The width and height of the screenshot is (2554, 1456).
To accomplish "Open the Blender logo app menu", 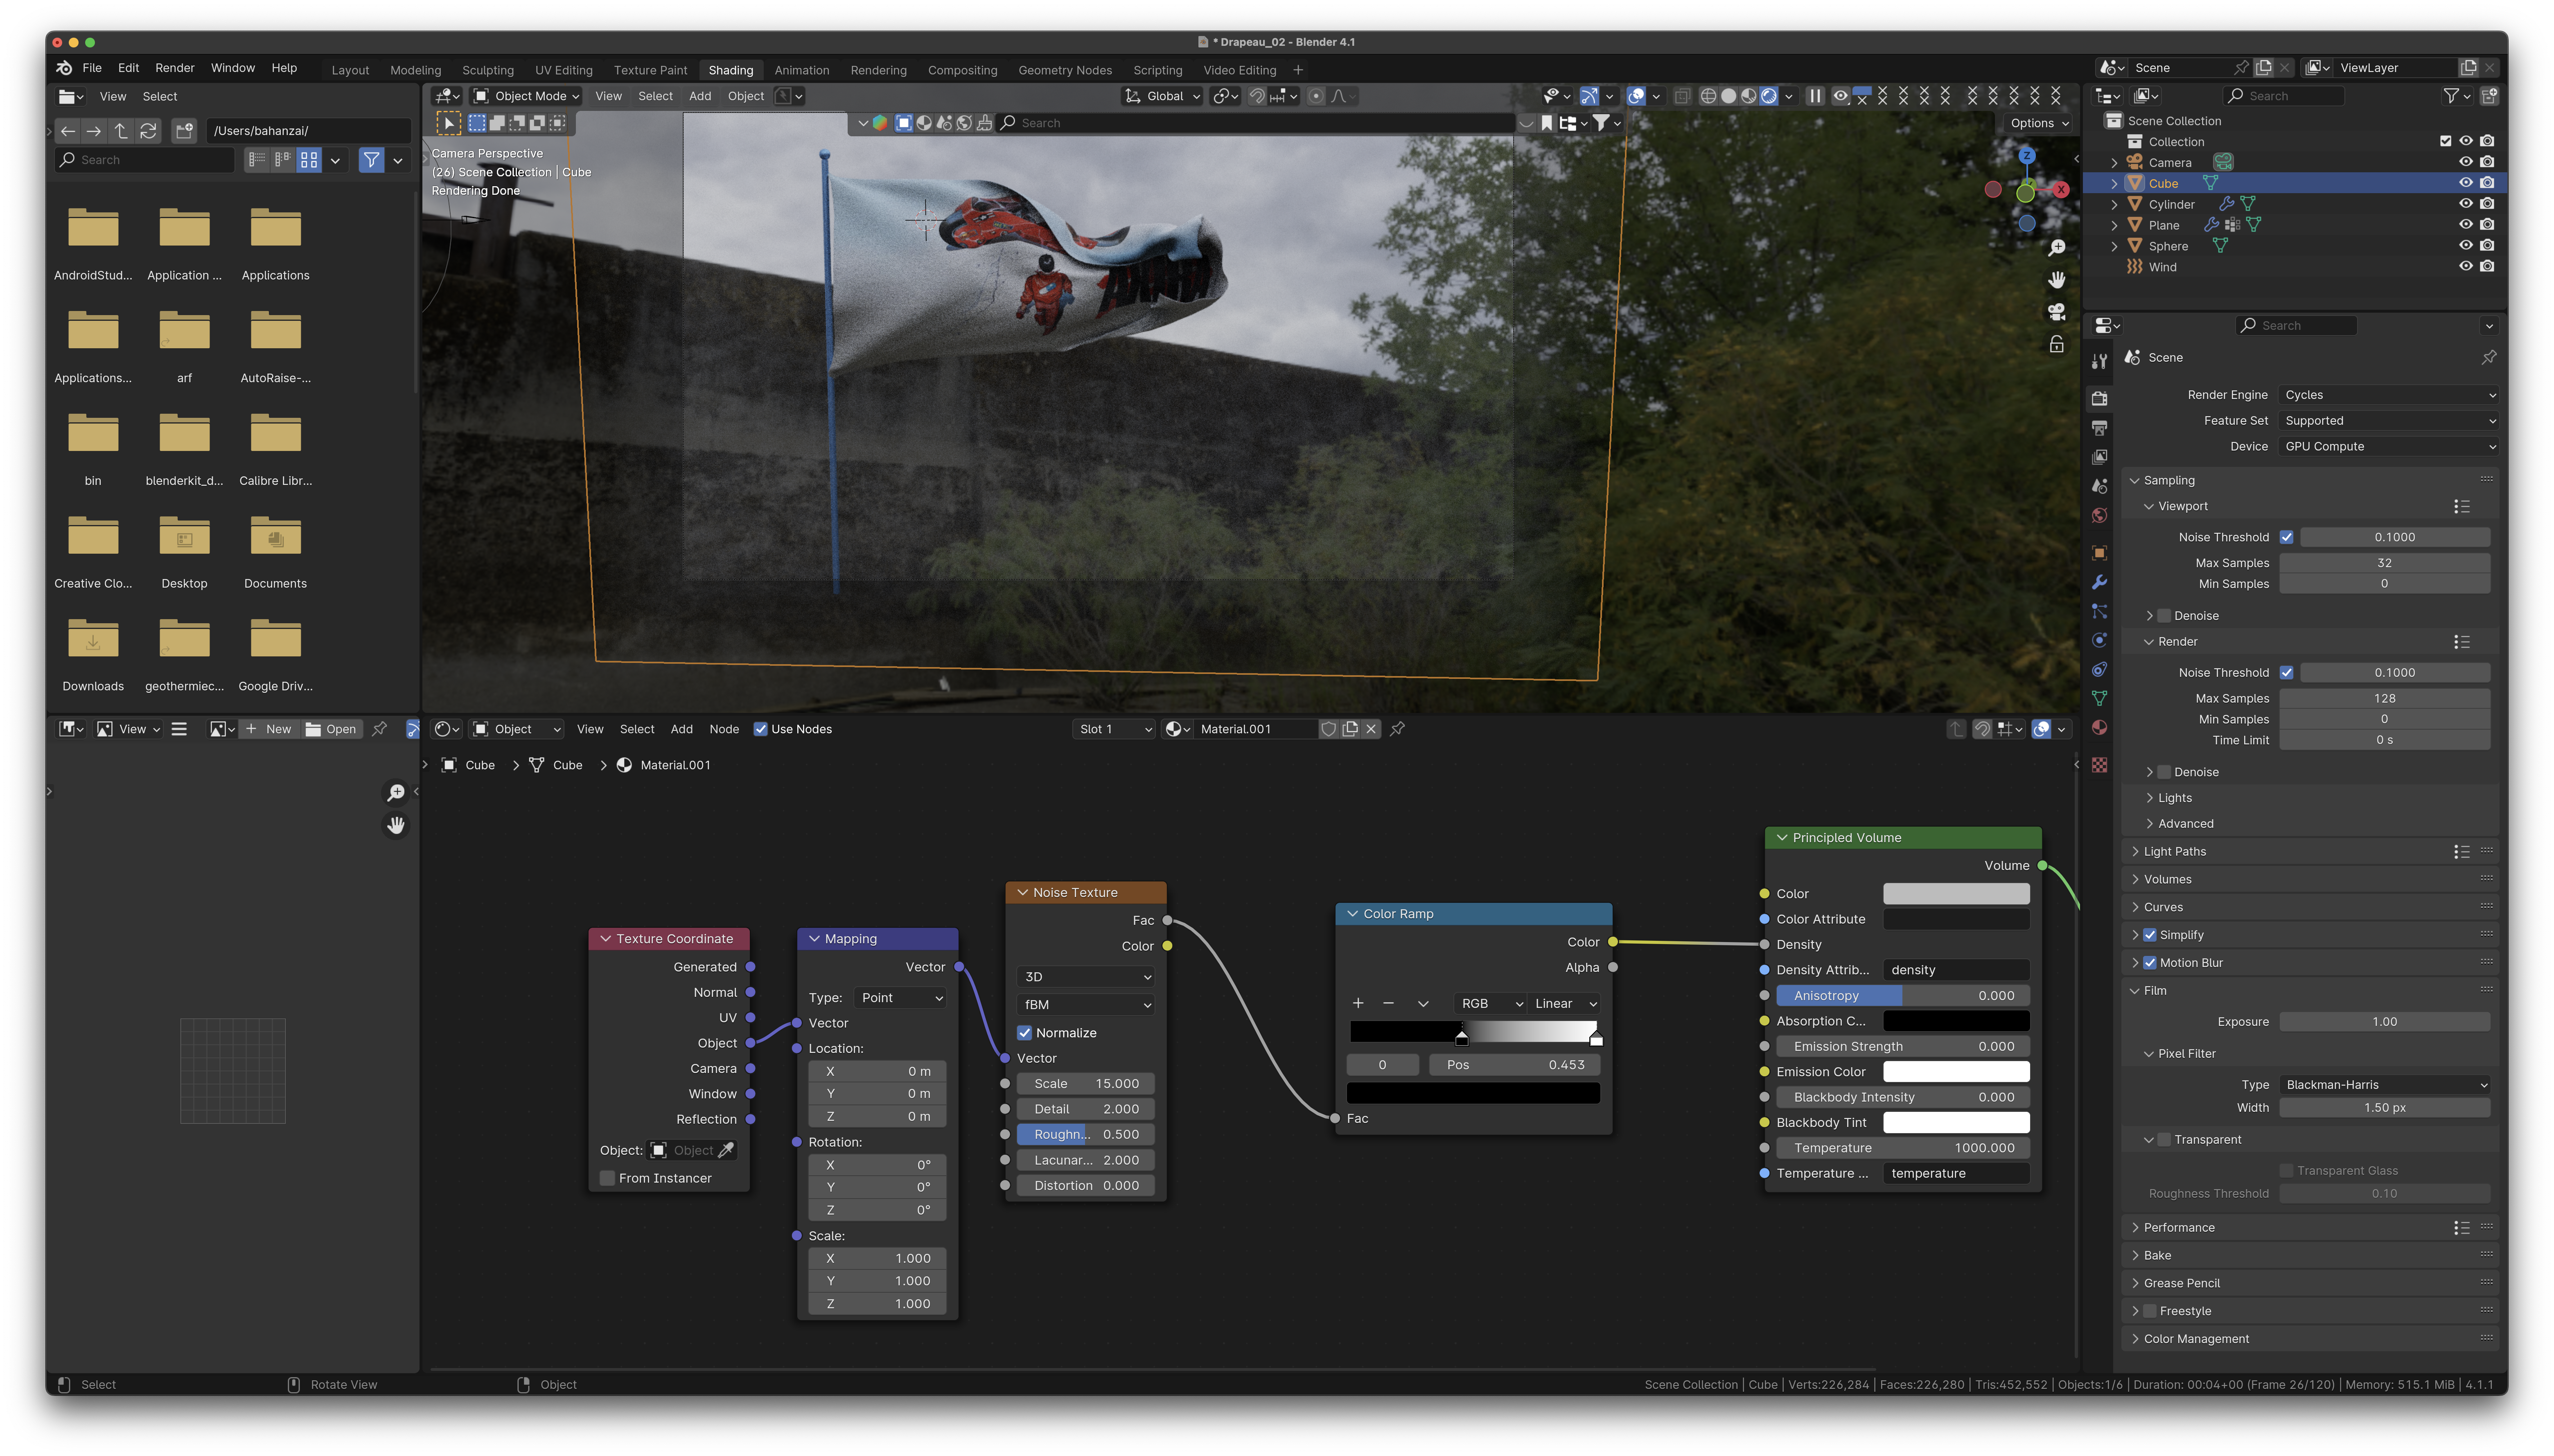I will click(x=64, y=68).
